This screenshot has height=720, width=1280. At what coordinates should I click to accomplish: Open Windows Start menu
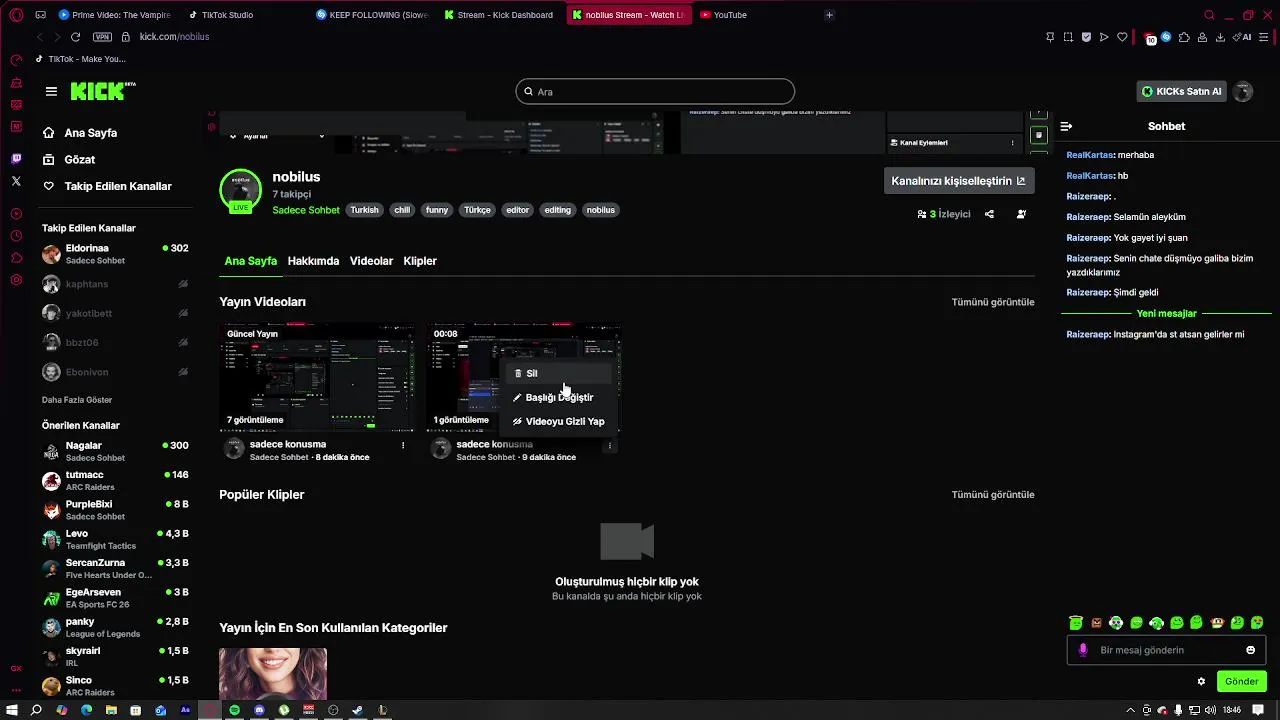(x=12, y=710)
